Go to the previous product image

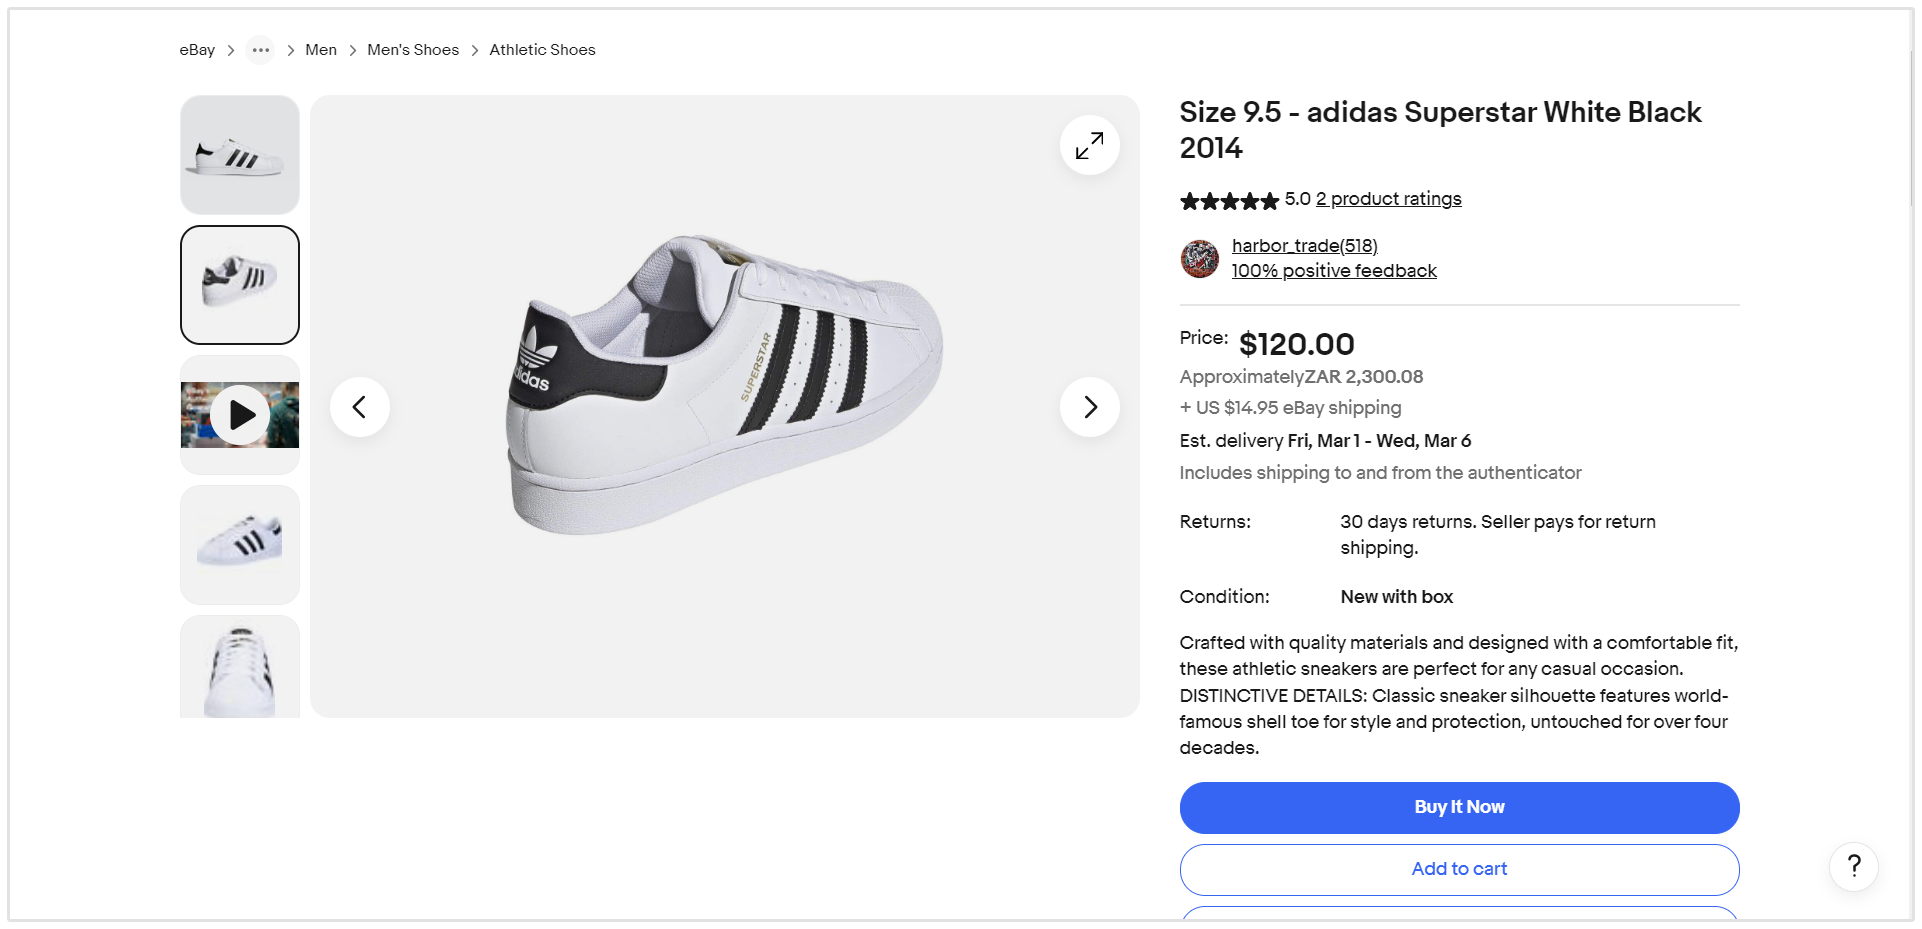[360, 407]
